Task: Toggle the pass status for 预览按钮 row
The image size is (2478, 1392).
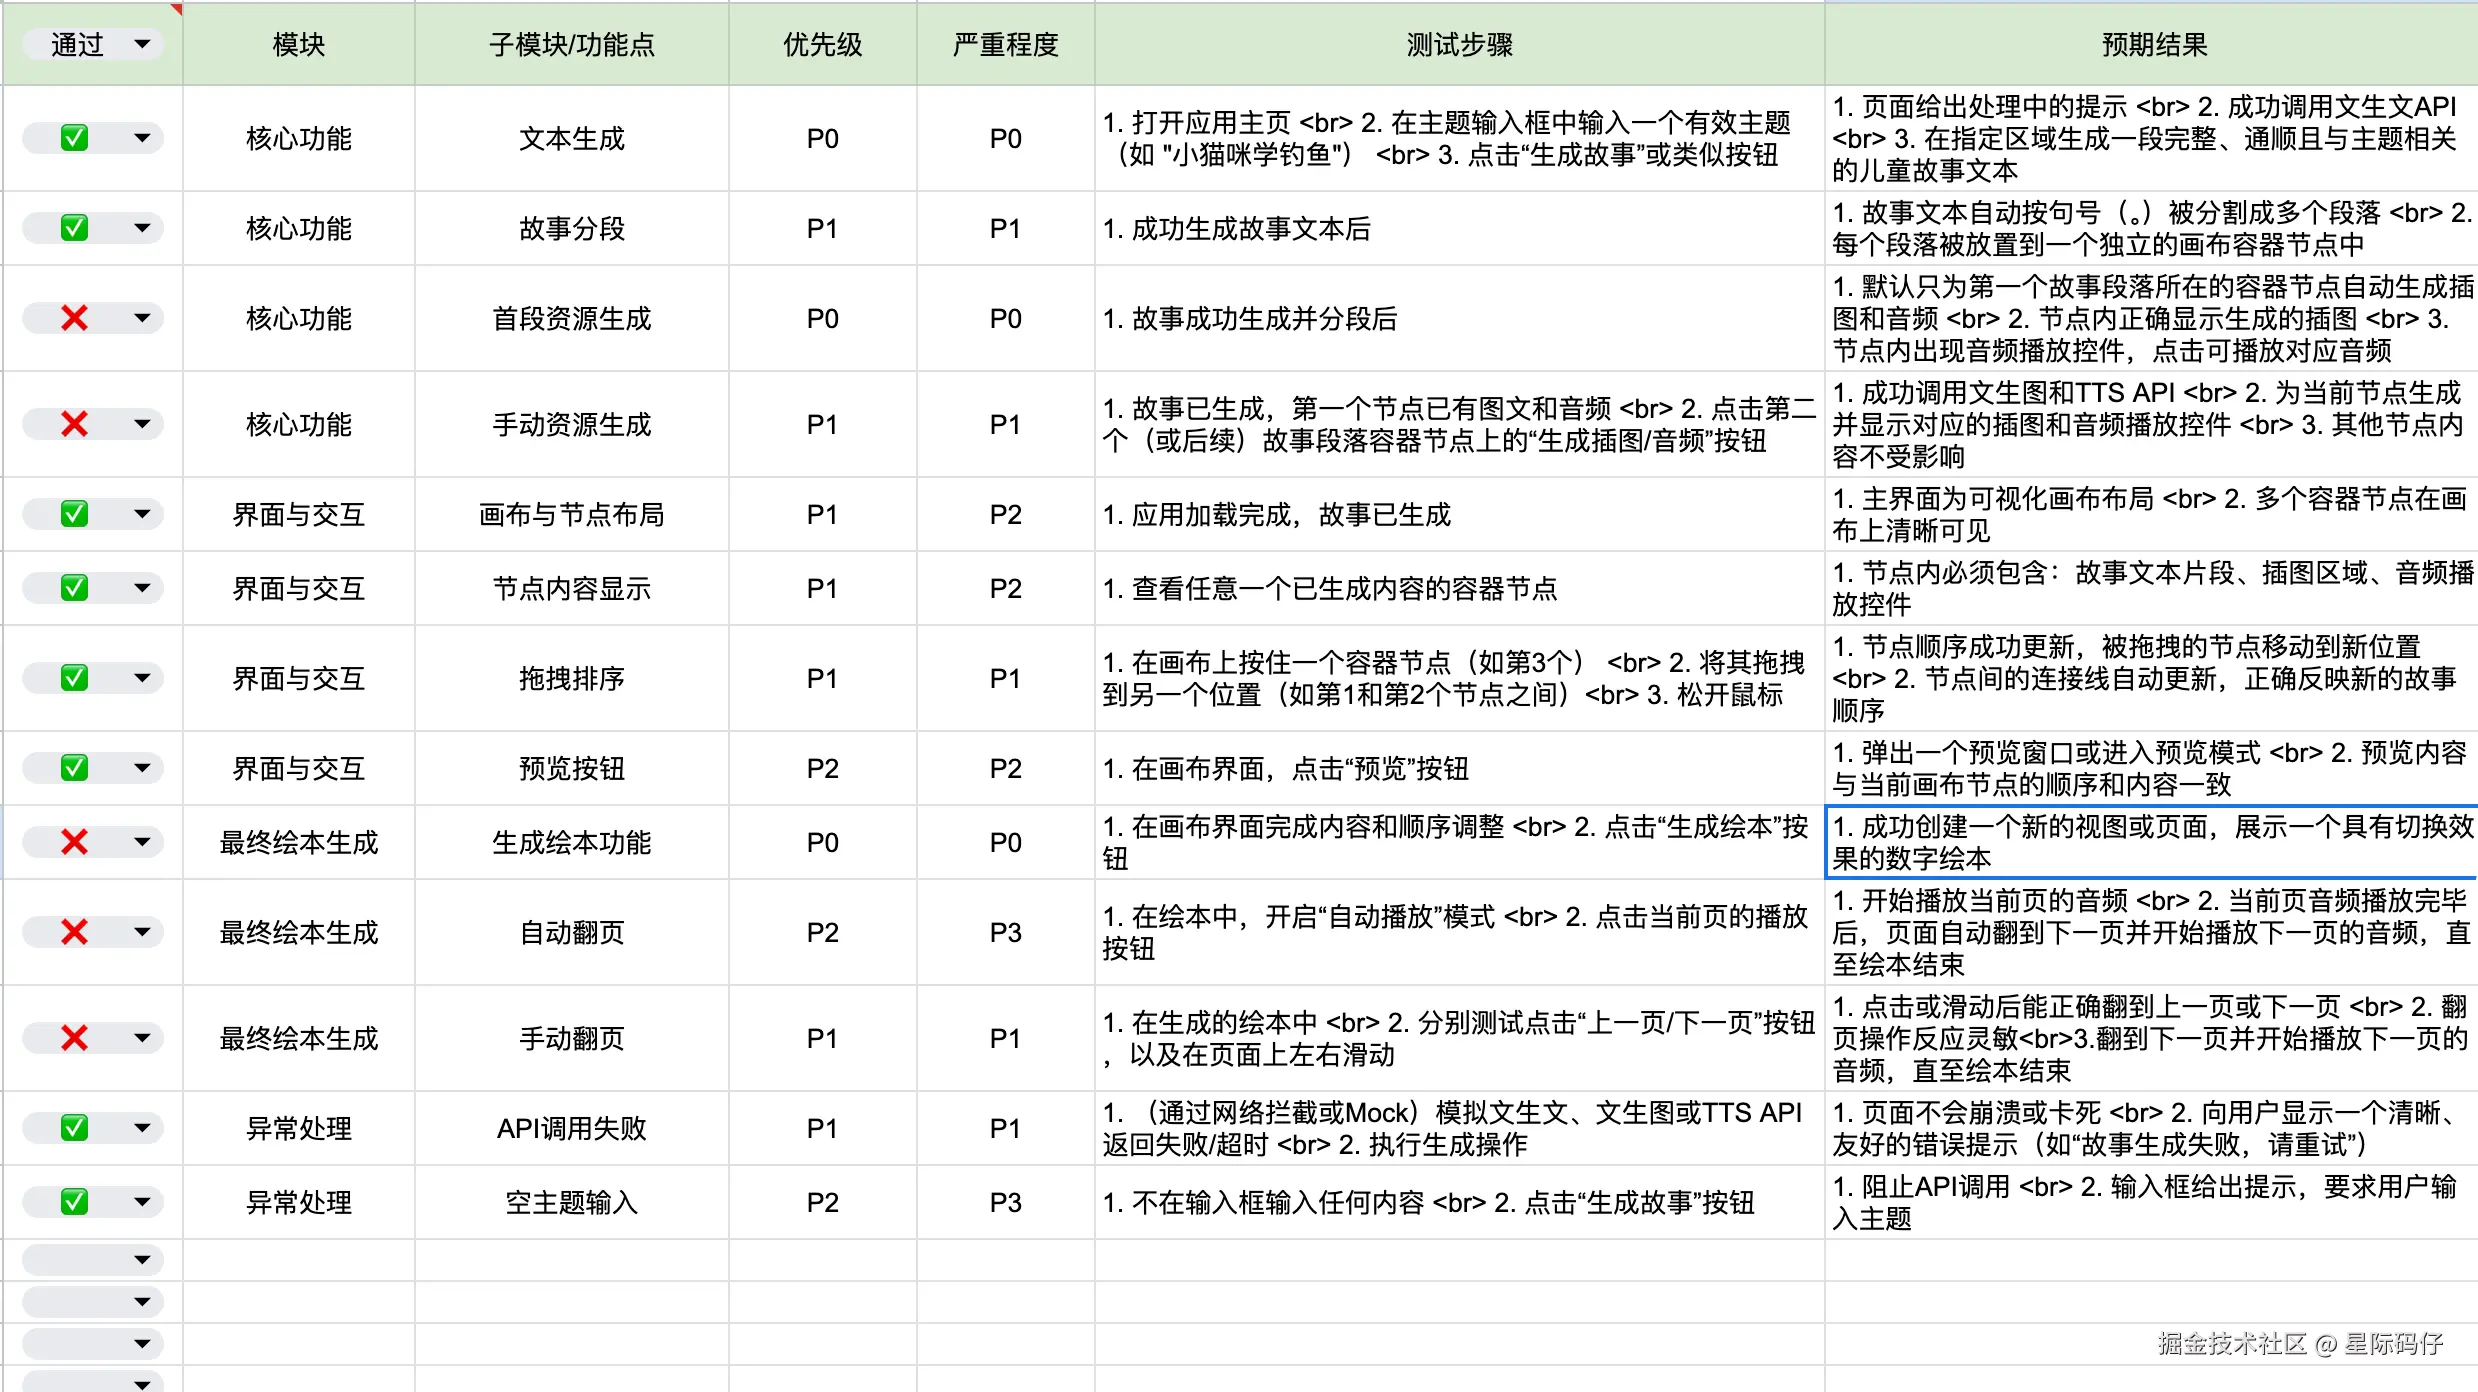Action: click(74, 768)
